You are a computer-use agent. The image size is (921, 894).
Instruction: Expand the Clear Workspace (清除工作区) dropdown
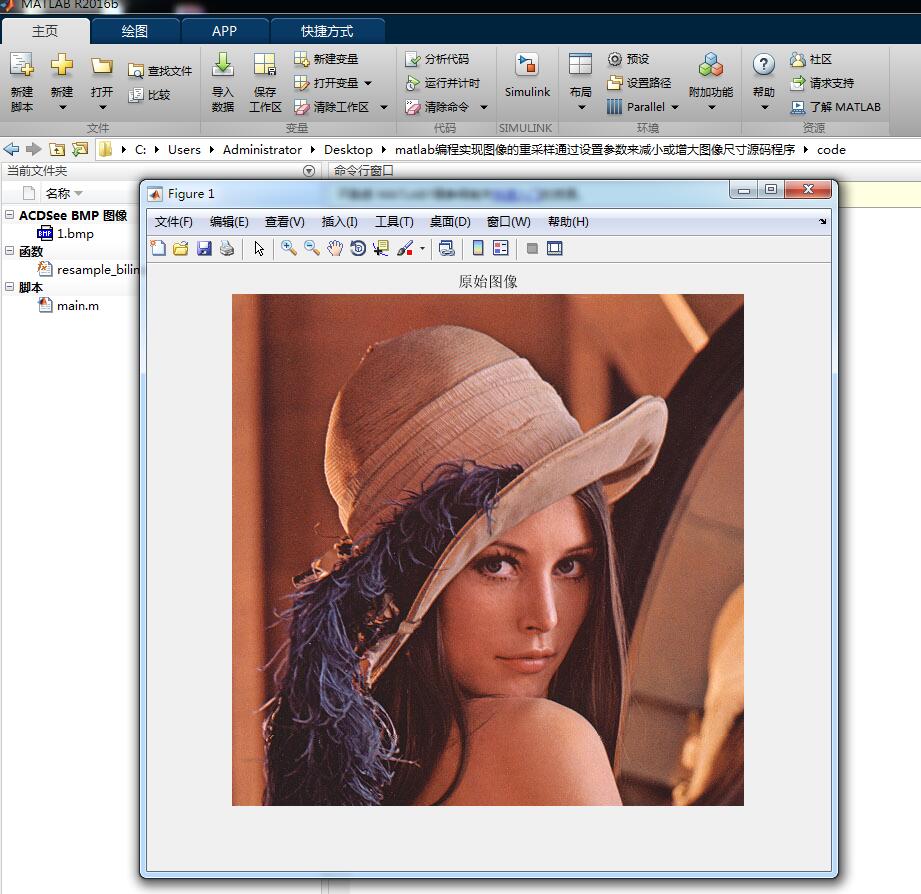click(x=384, y=107)
